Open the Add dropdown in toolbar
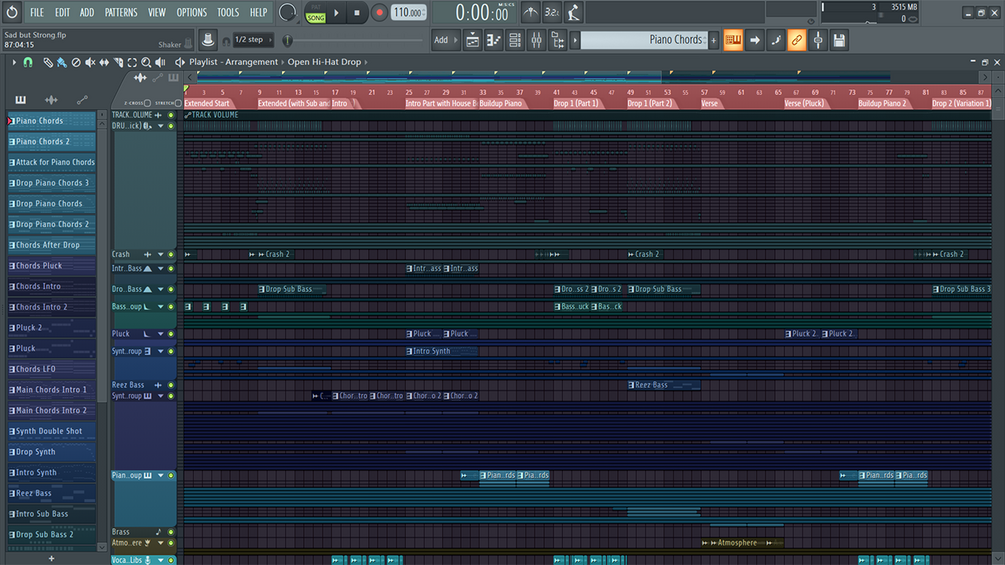This screenshot has height=565, width=1005. [445, 40]
